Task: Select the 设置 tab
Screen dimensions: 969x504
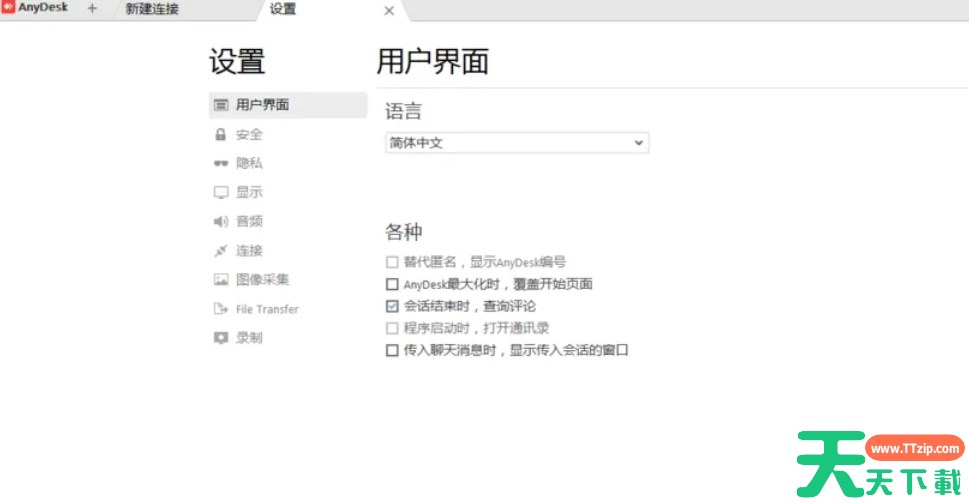Action: (x=283, y=9)
